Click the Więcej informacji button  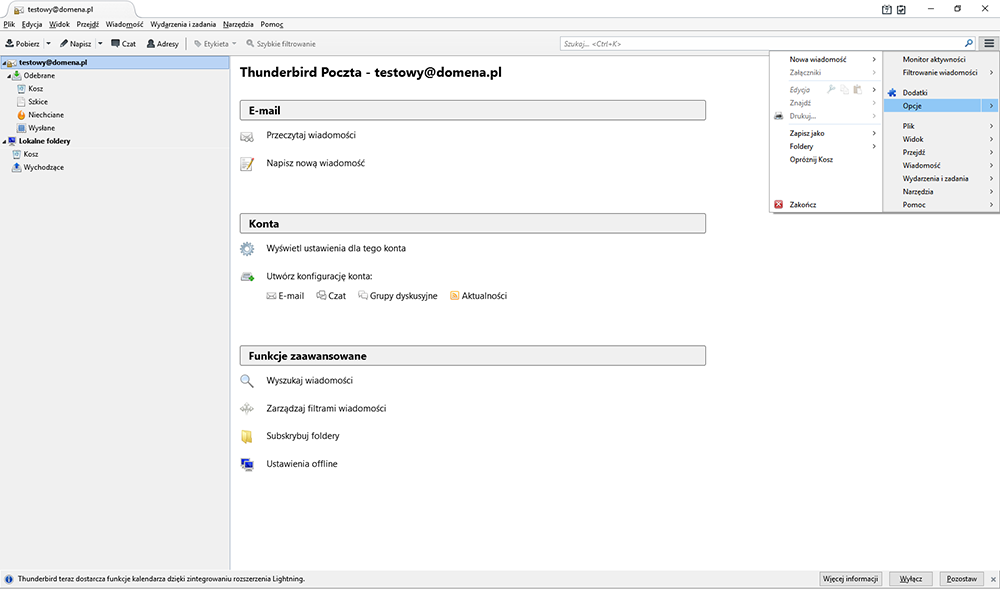[850, 579]
